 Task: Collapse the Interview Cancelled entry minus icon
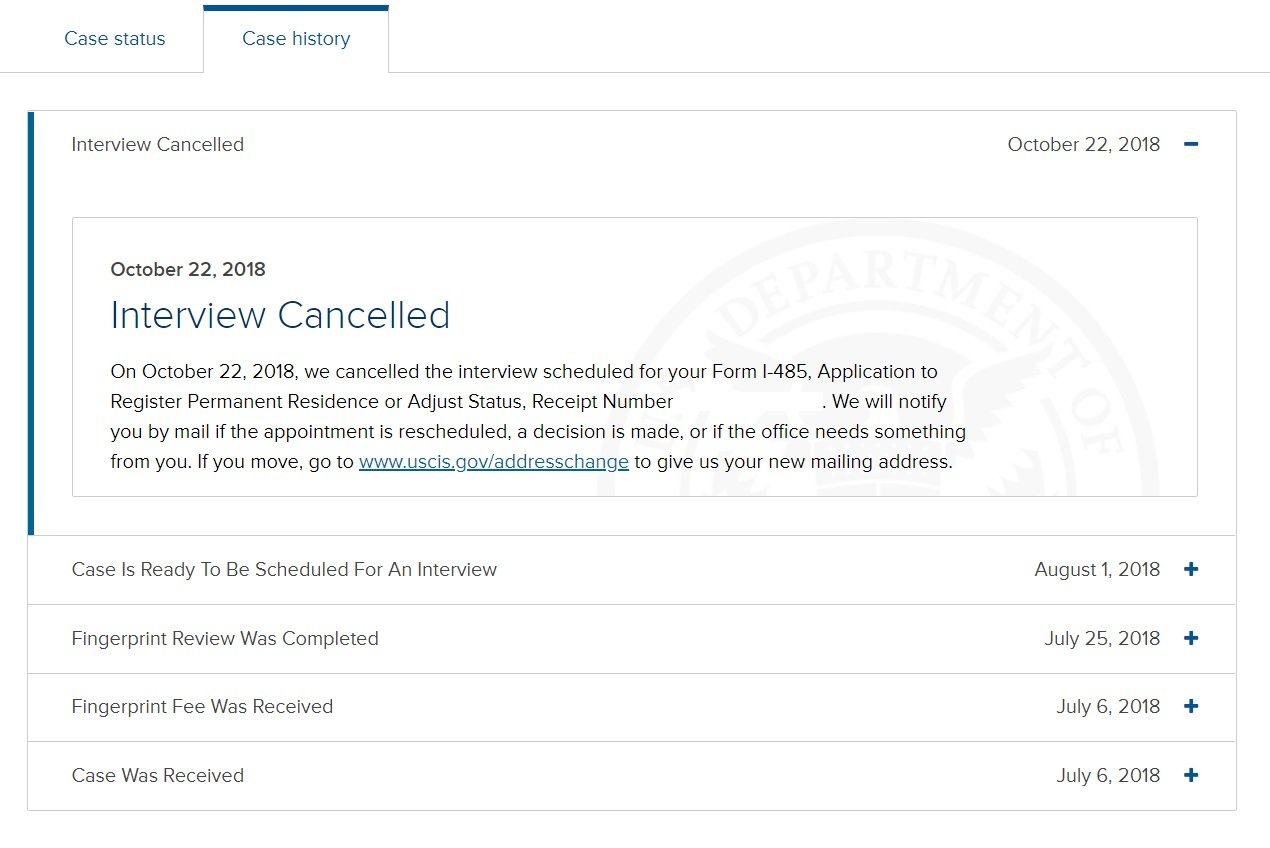pyautogui.click(x=1190, y=144)
